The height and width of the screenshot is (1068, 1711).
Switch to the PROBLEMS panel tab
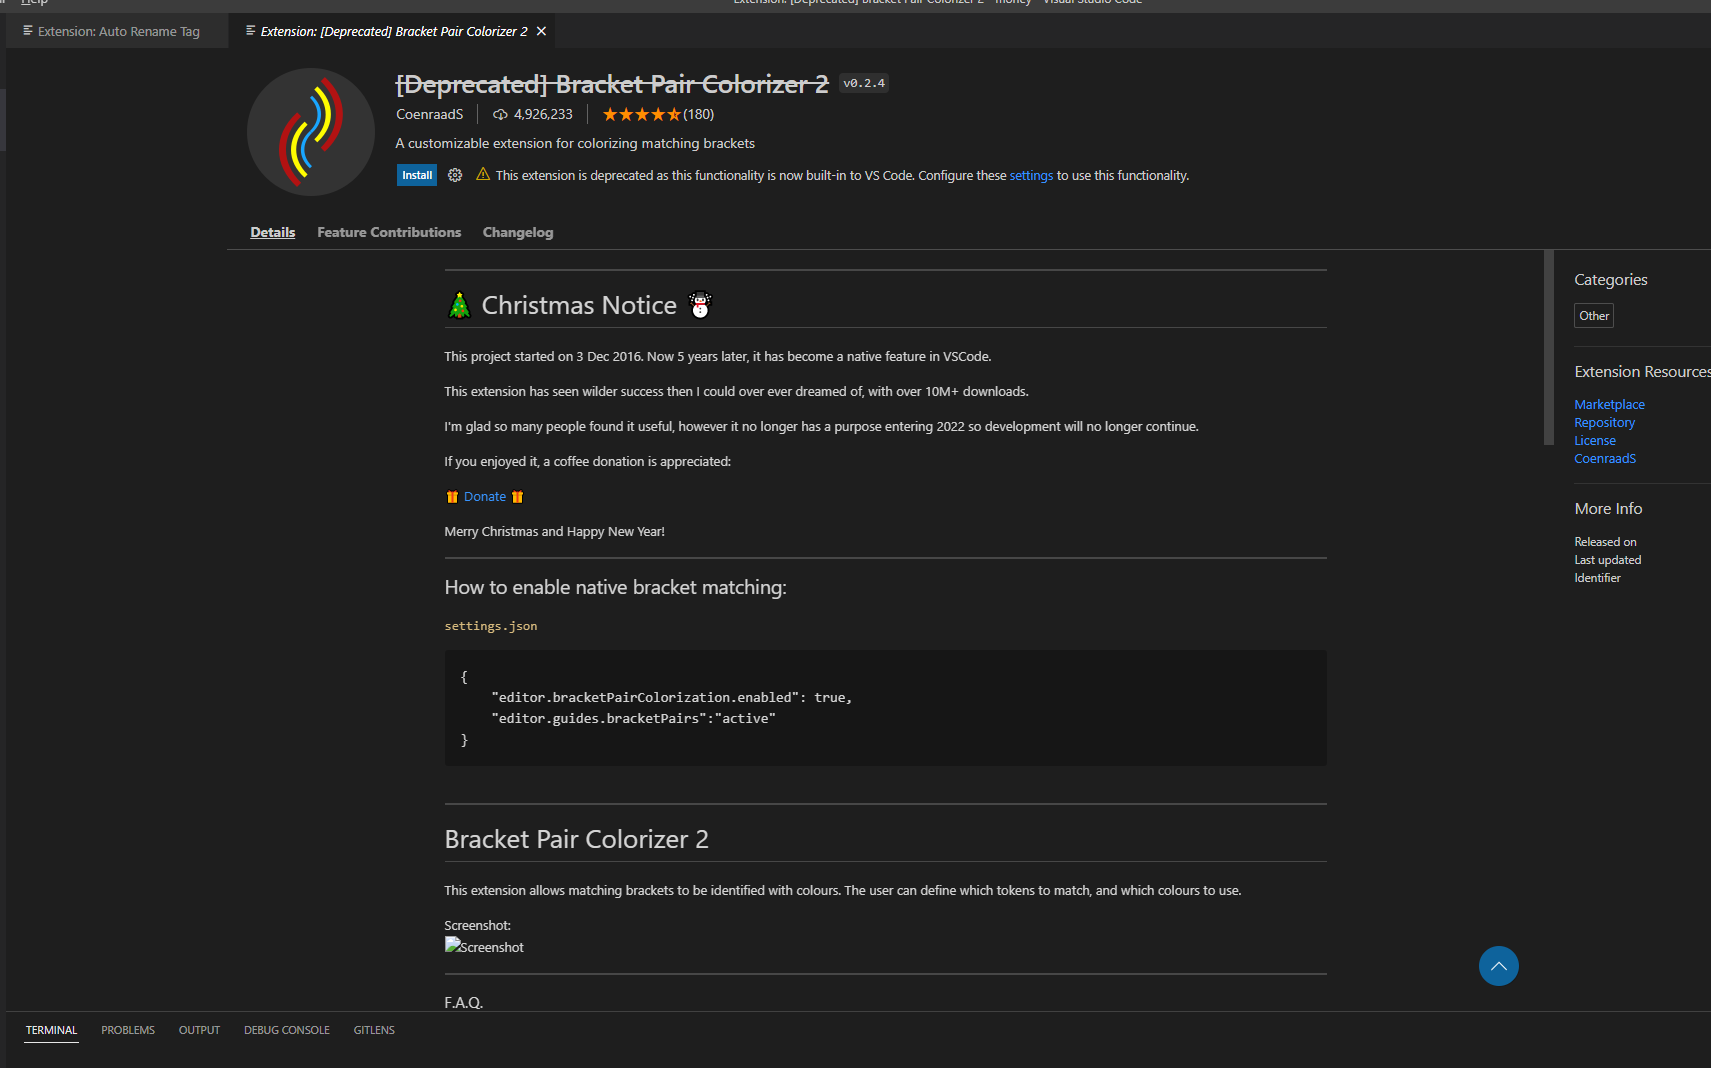point(128,1030)
